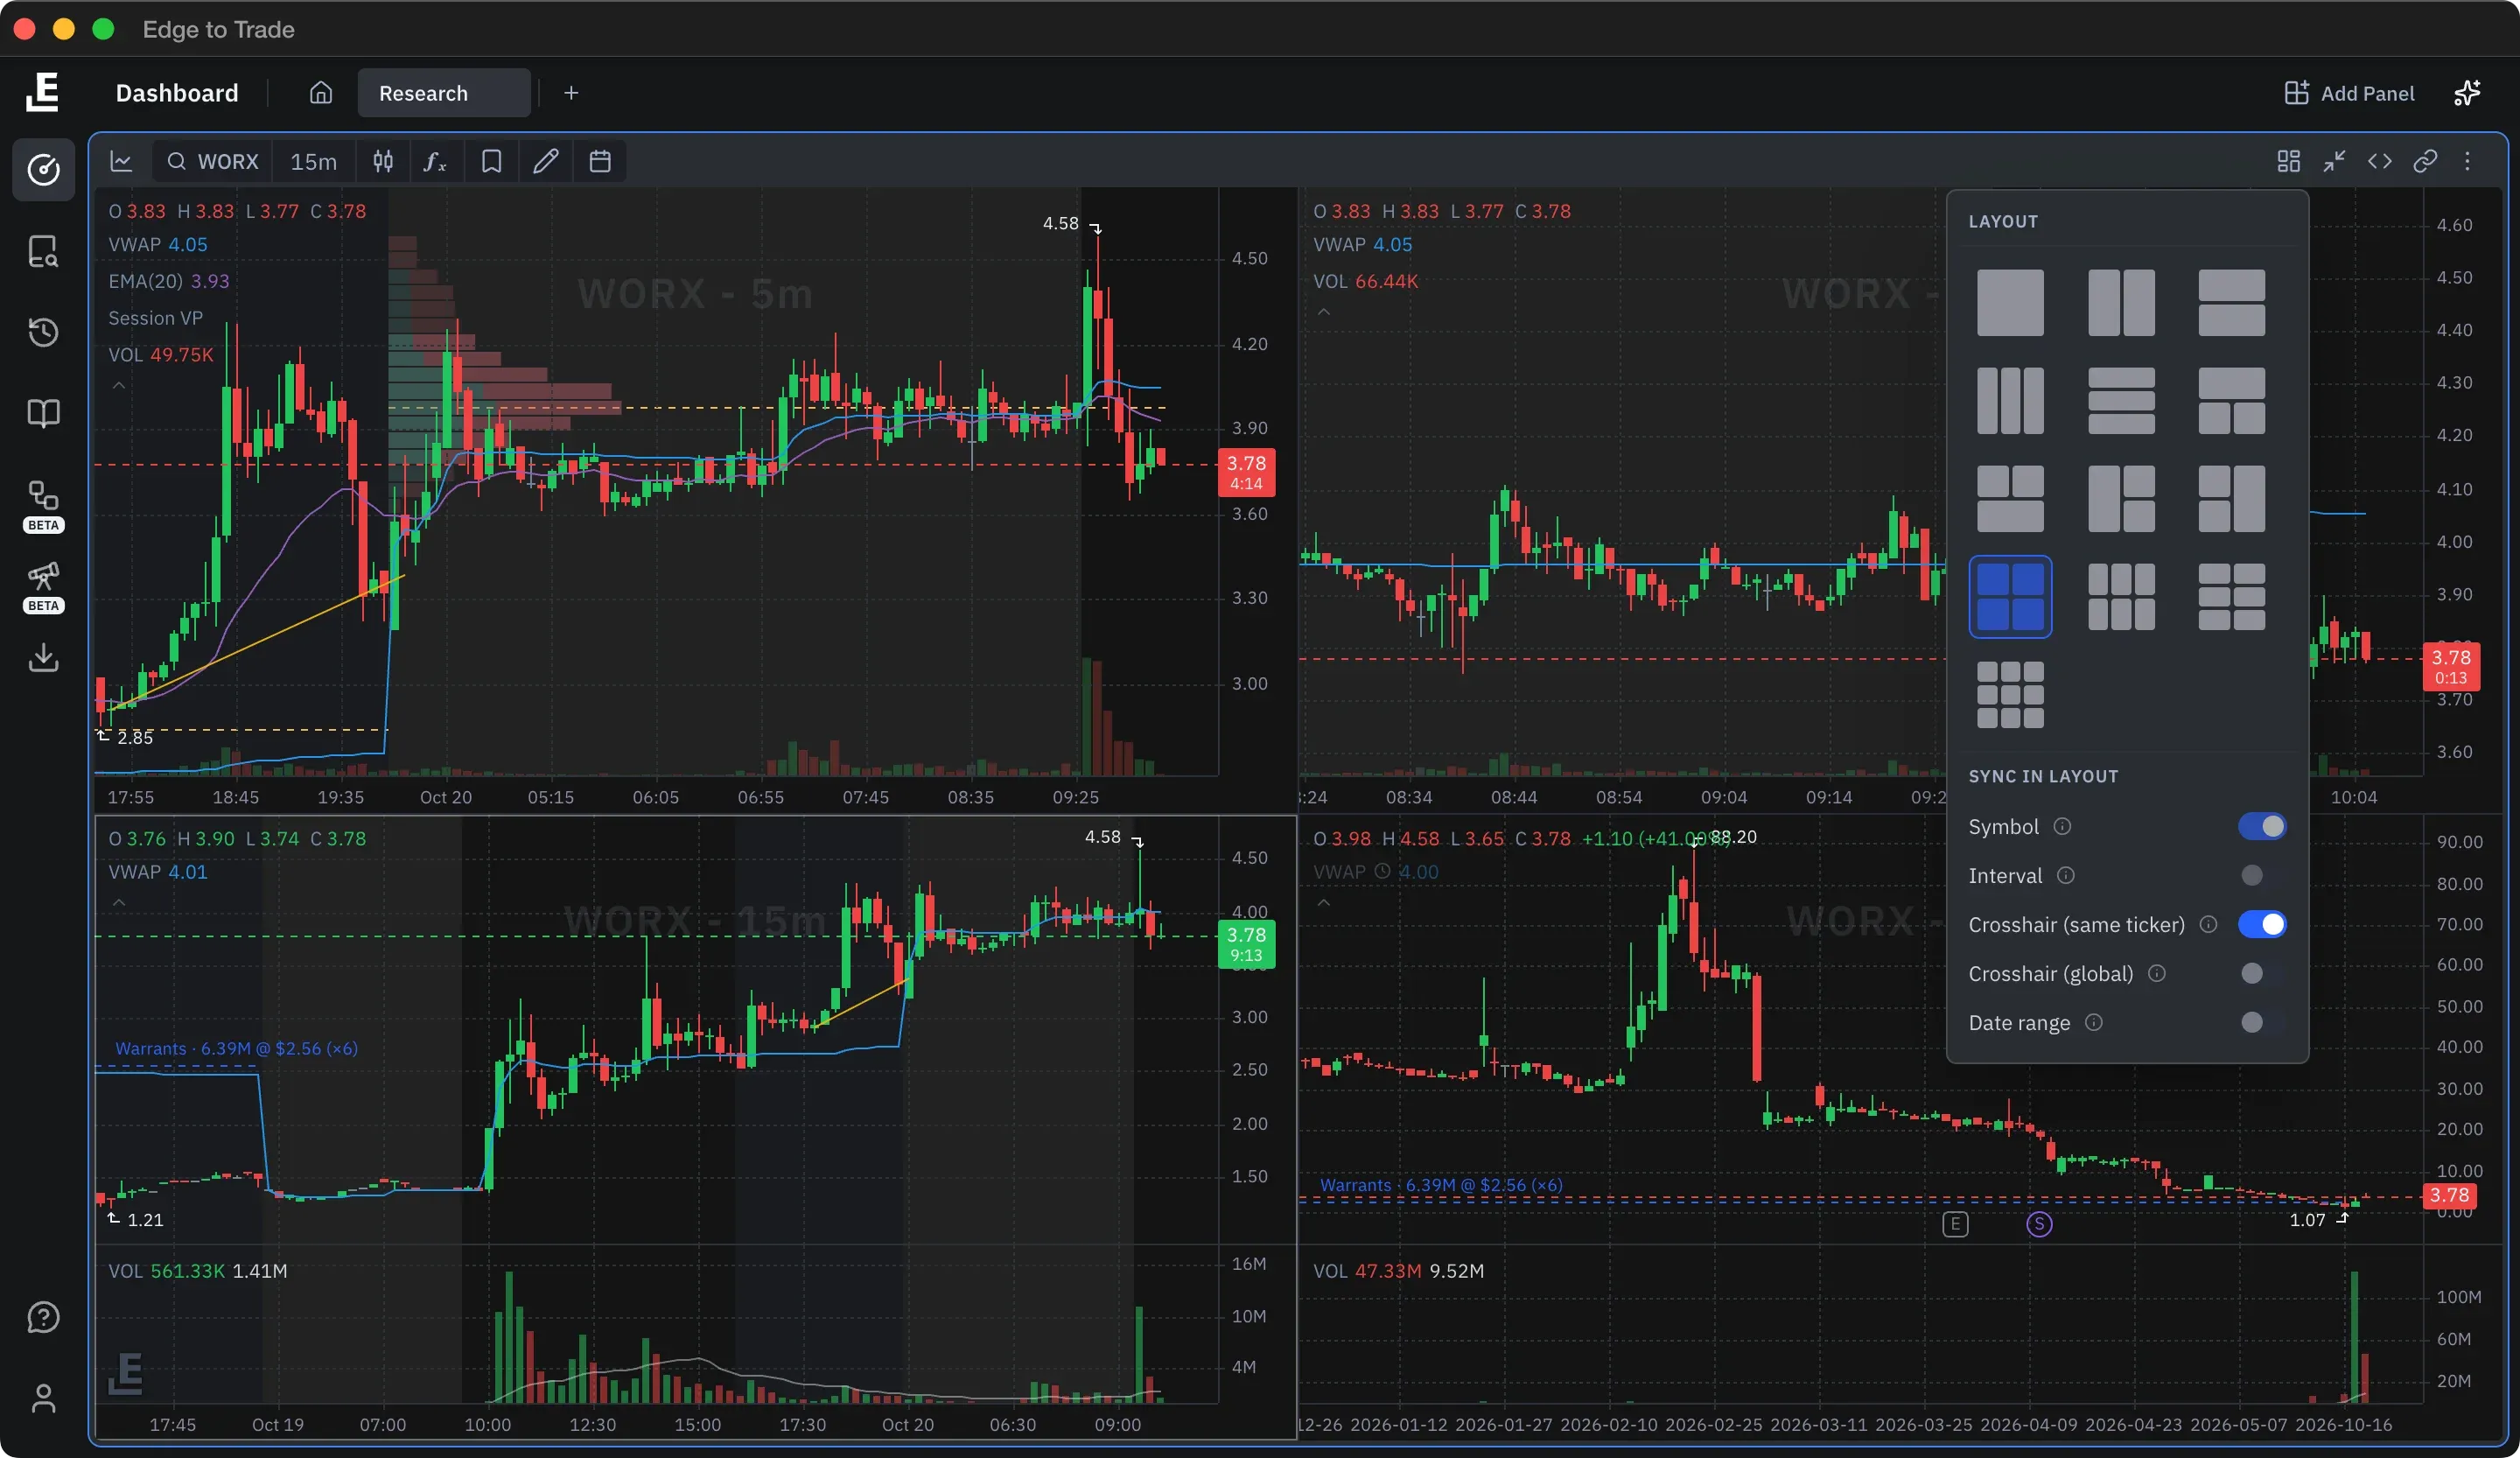
Task: Collapse legend chevron in WORX 15m chart
Action: pos(119,902)
